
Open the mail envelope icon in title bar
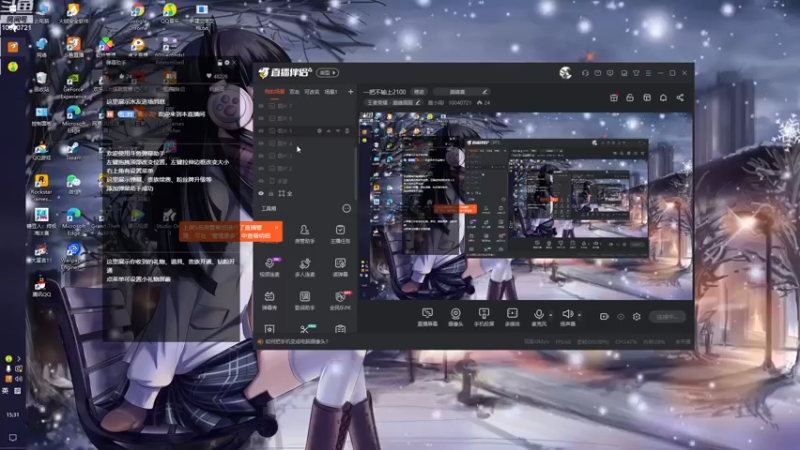point(597,73)
